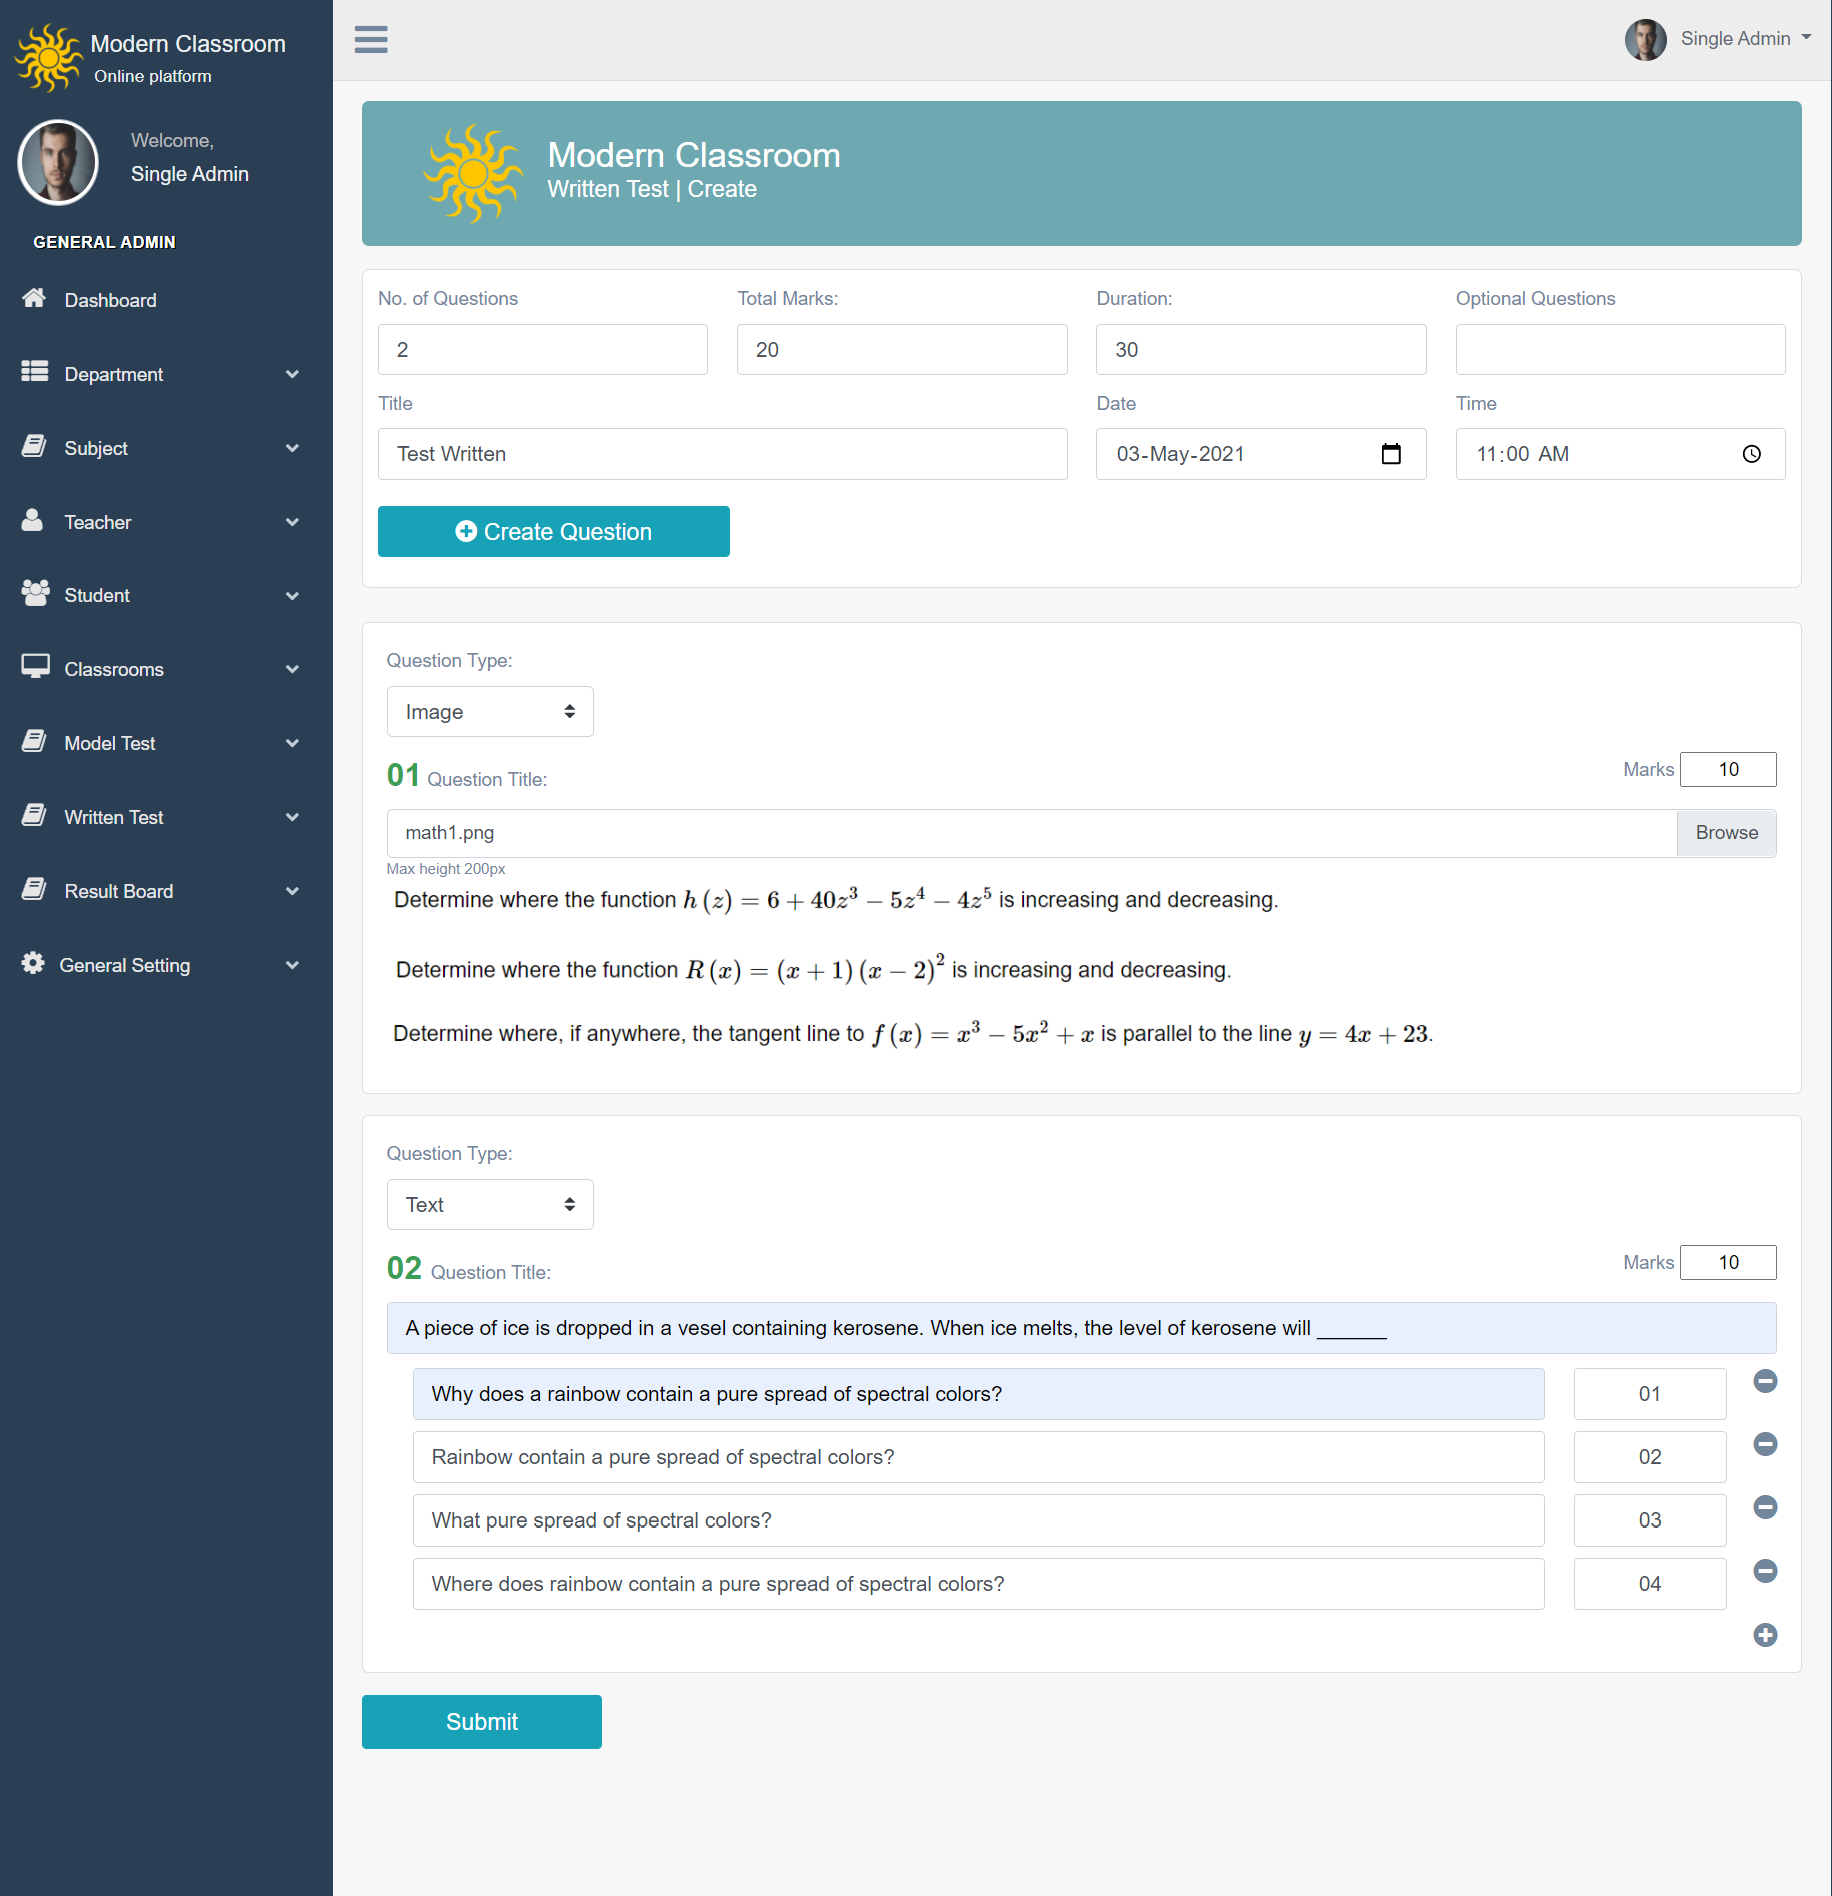Click the Title field with Test Written
The width and height of the screenshot is (1832, 1896).
[x=723, y=454]
